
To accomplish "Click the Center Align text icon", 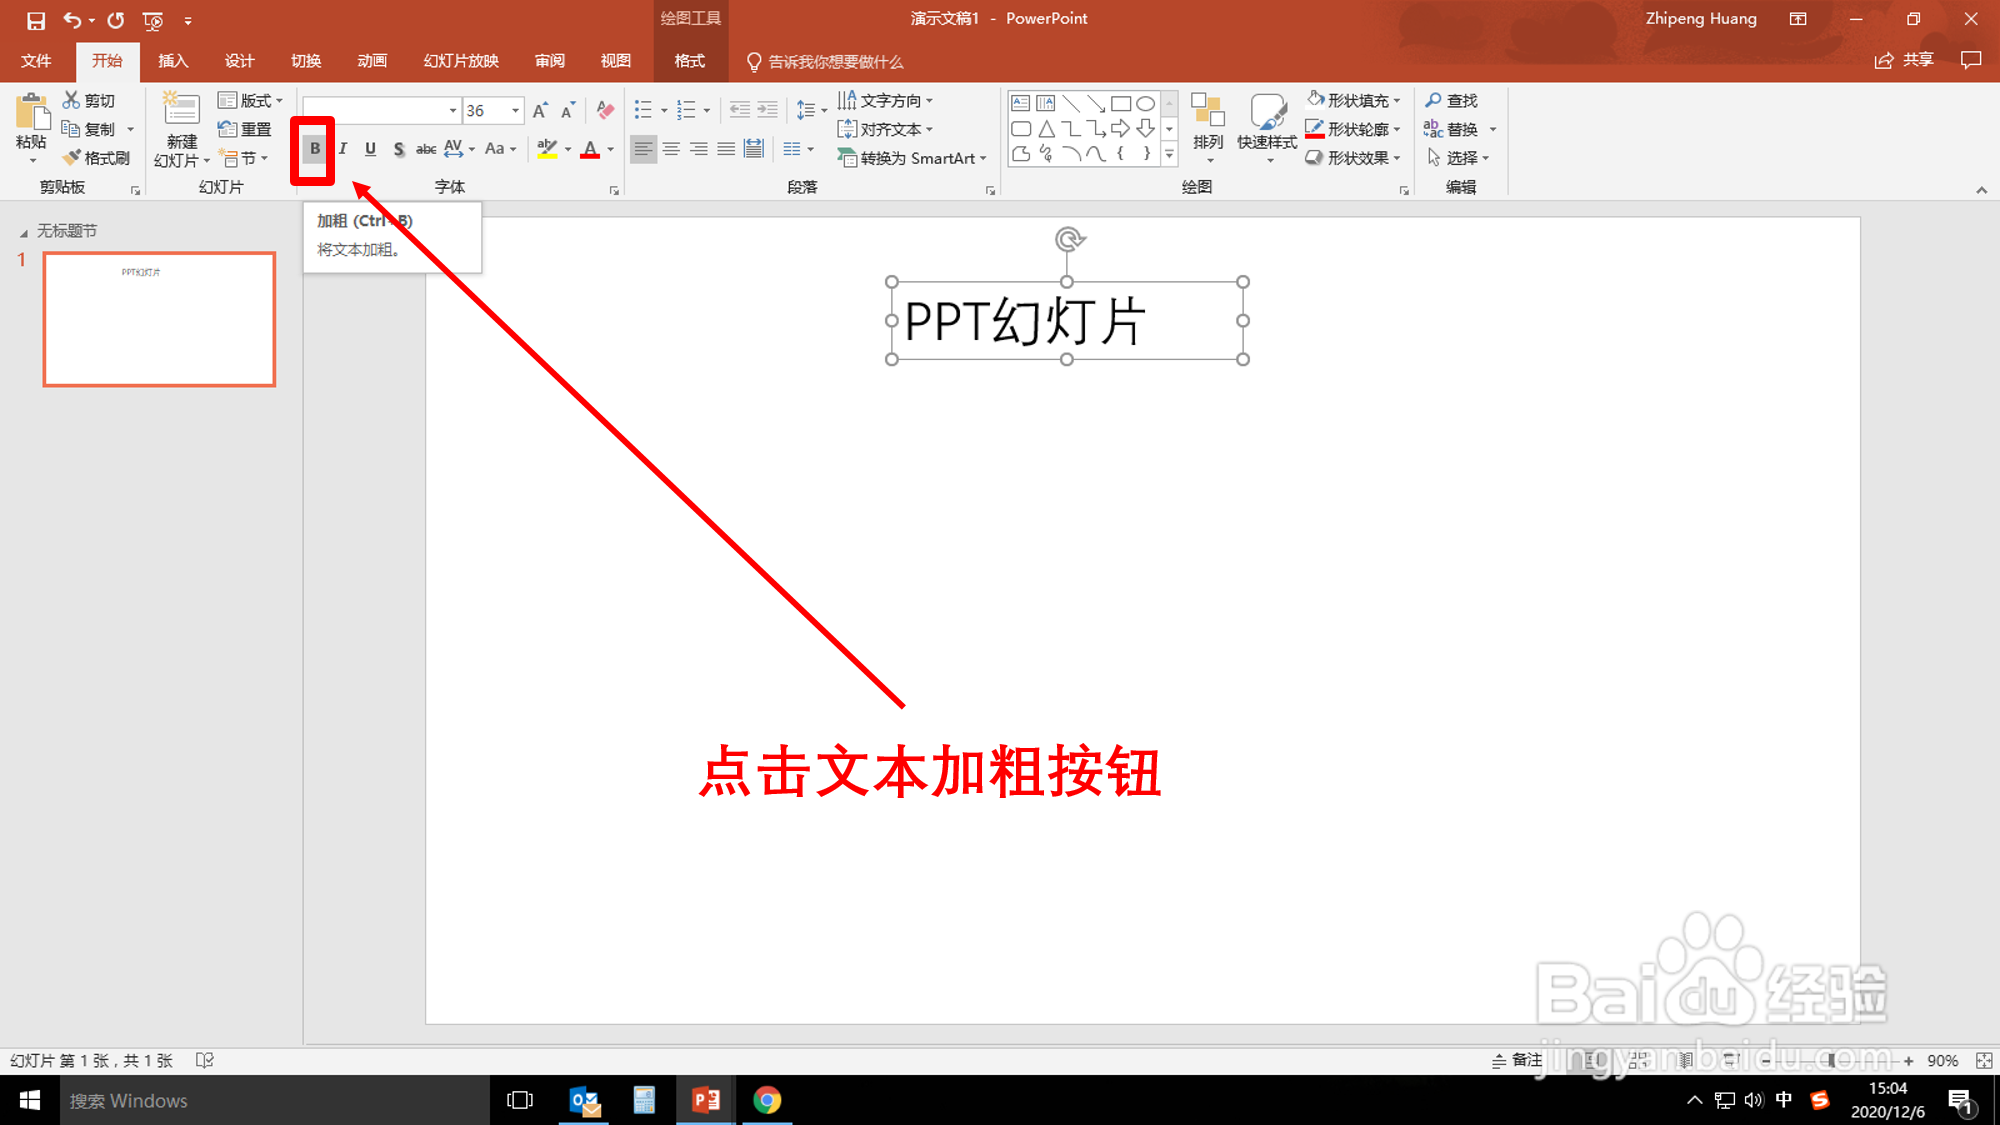I will pyautogui.click(x=671, y=149).
